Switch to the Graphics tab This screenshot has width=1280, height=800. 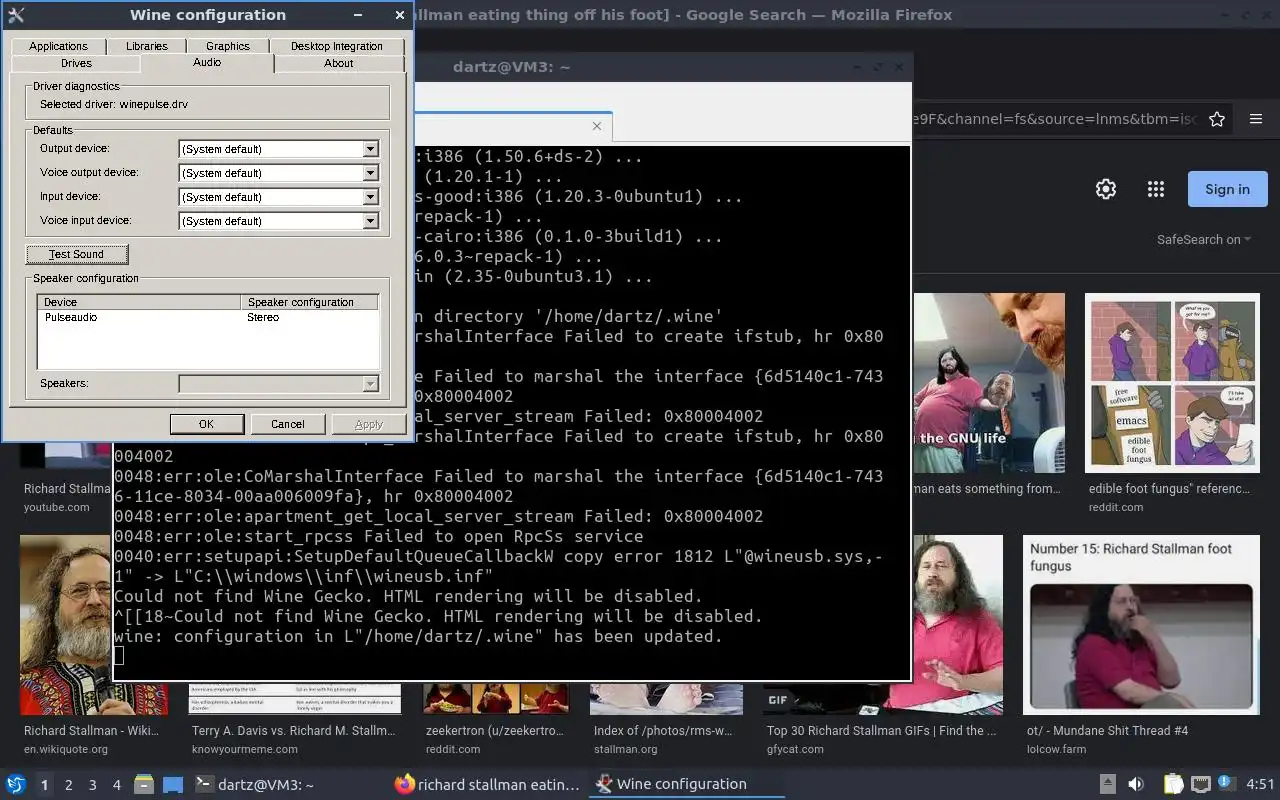[228, 46]
